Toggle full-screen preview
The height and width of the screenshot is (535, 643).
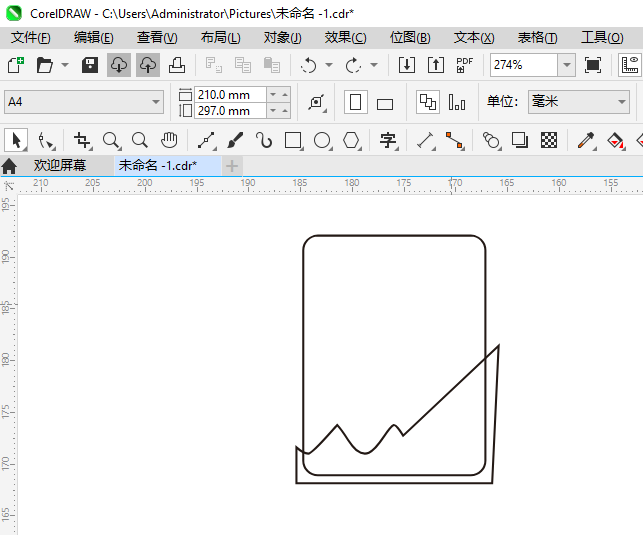point(593,65)
